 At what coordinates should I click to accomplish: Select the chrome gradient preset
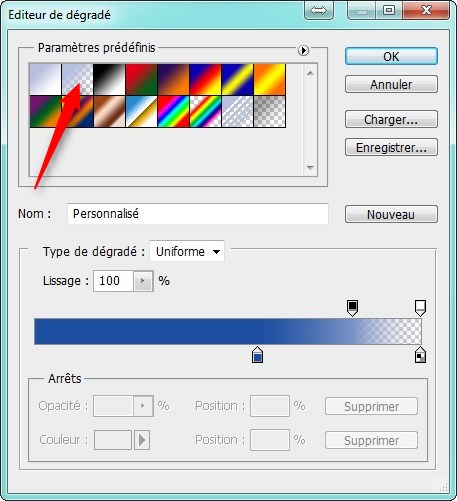point(141,111)
